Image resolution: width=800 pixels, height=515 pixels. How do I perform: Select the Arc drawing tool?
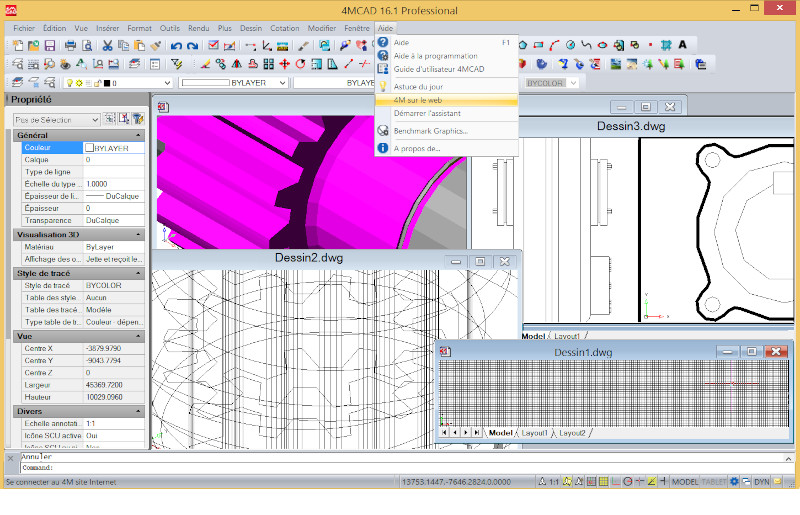[555, 45]
